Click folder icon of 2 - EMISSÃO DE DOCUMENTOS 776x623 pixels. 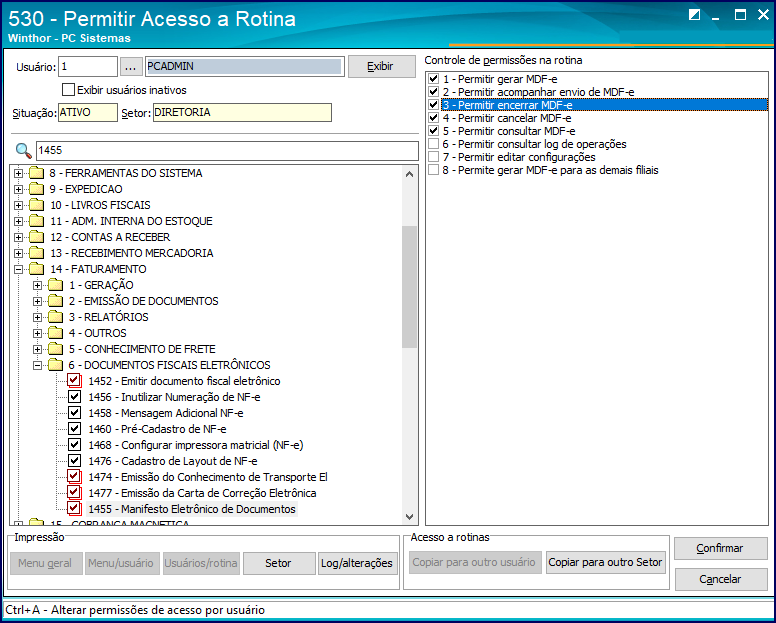pyautogui.click(x=55, y=301)
